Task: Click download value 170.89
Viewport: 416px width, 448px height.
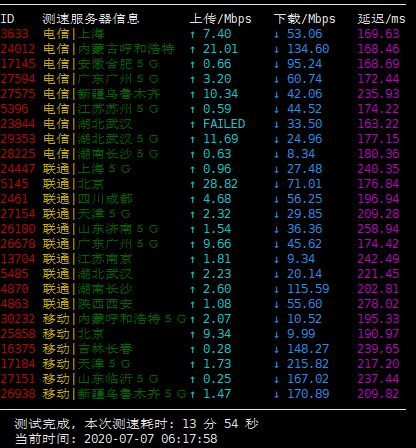Action: 308,394
